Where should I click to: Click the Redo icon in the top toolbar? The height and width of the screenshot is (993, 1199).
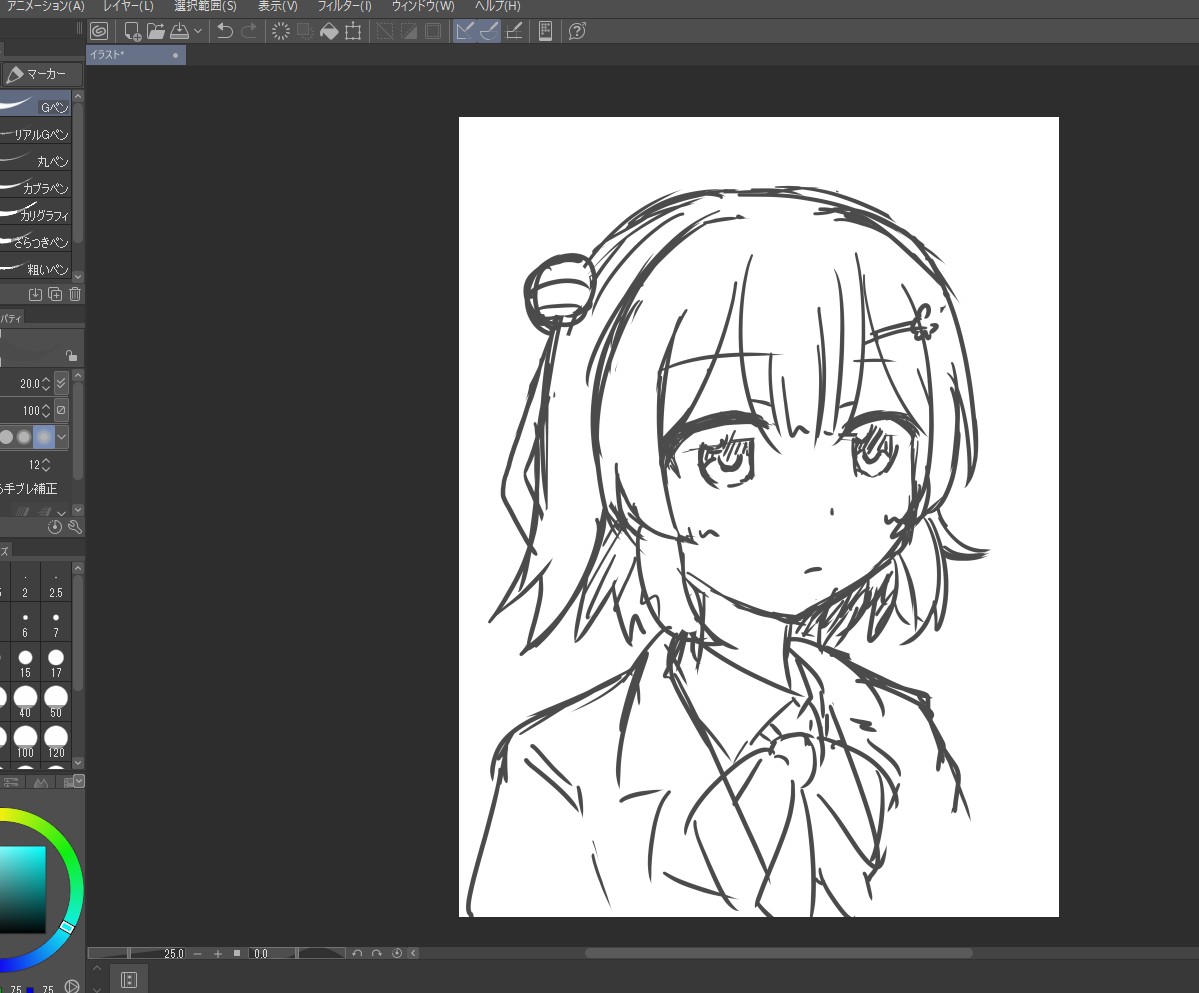247,31
